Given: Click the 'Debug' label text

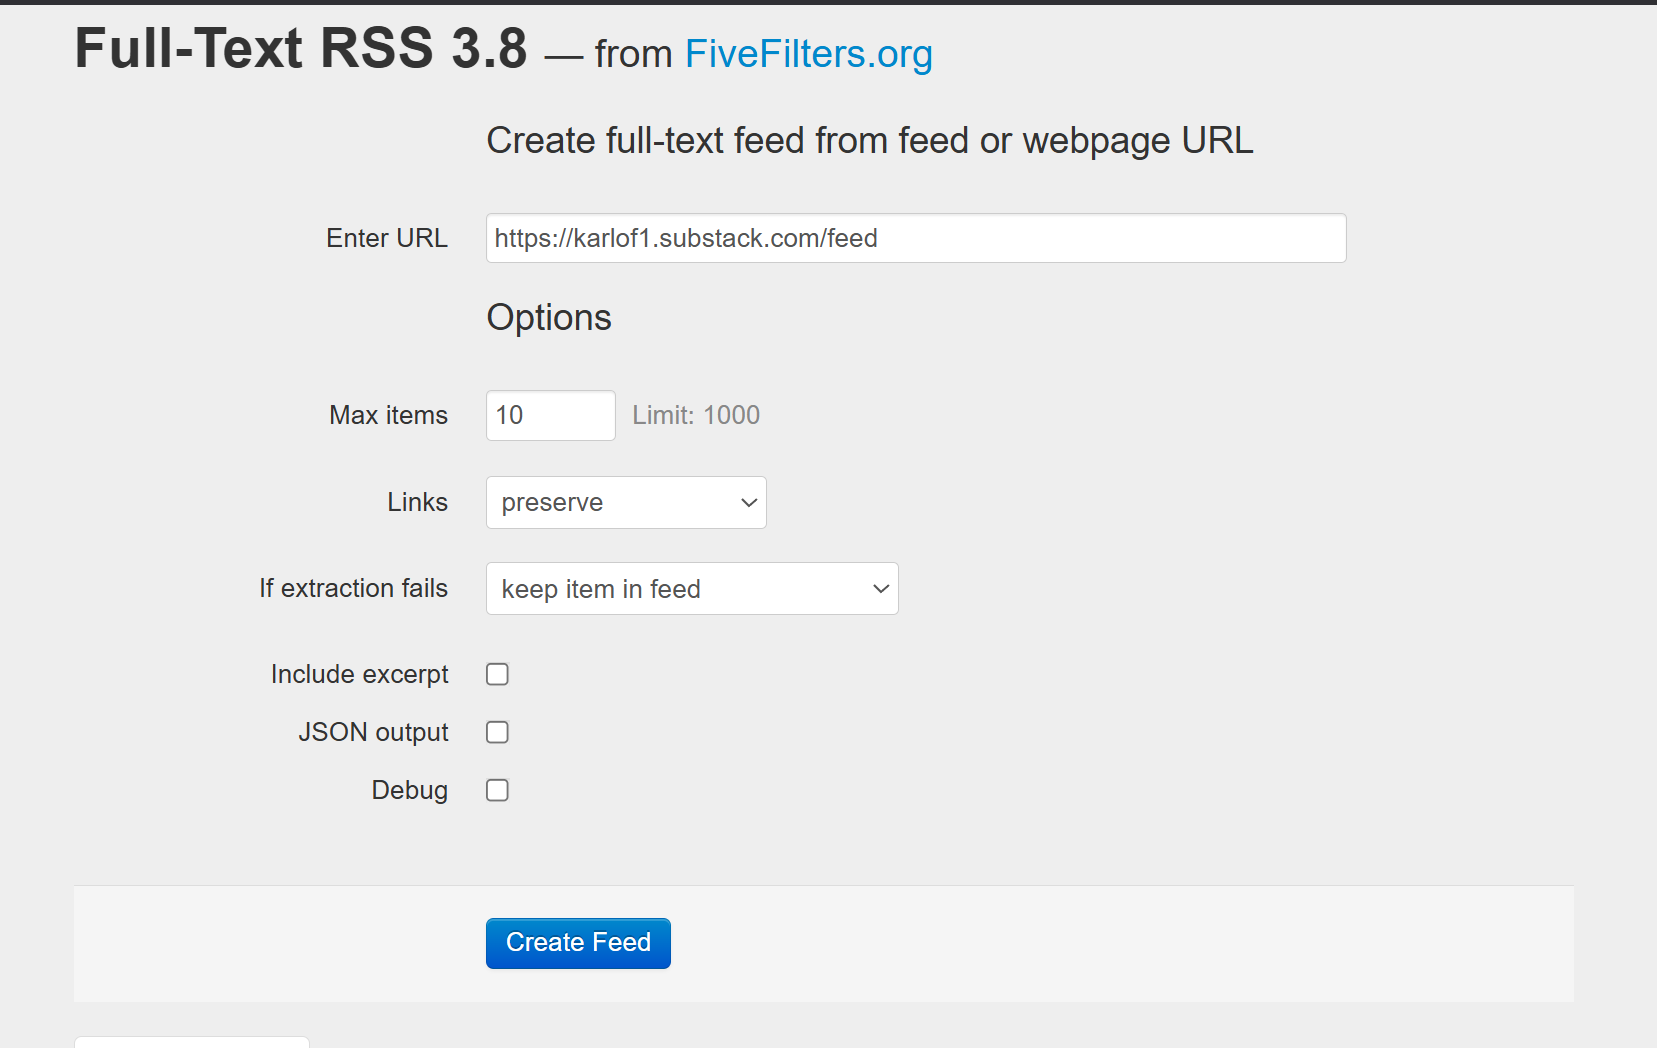Looking at the screenshot, I should pos(410,790).
